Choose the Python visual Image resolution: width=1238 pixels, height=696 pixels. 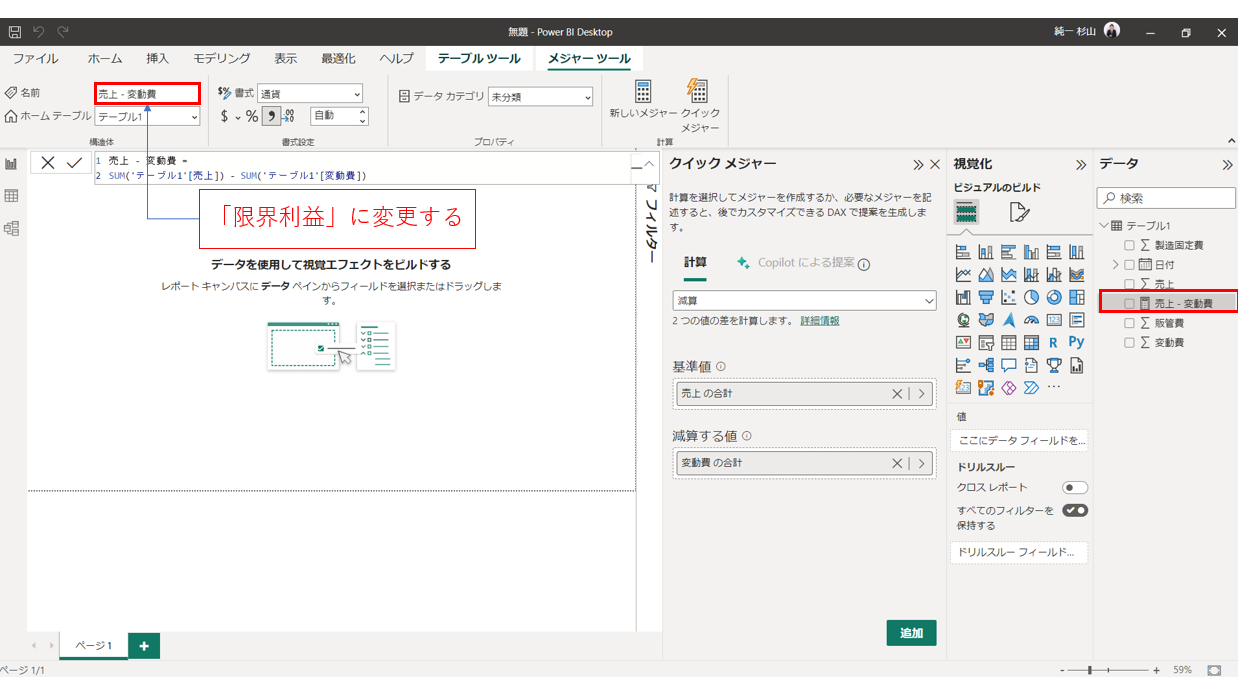pos(1077,342)
